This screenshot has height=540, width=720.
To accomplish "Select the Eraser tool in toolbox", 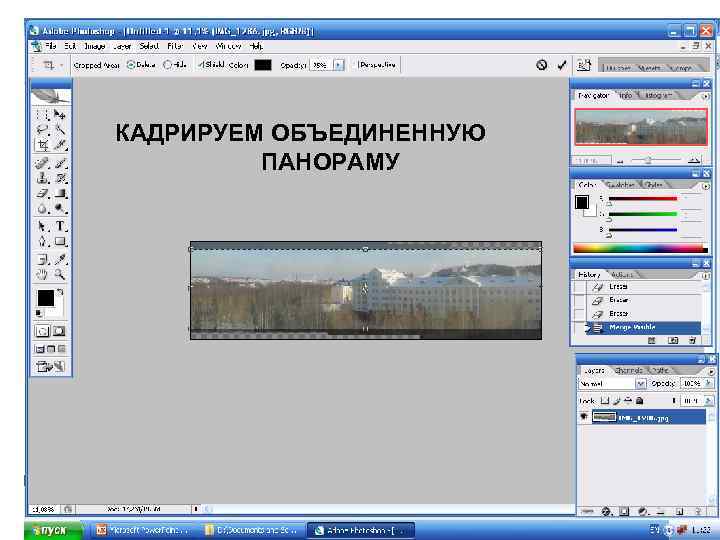I will tap(43, 193).
